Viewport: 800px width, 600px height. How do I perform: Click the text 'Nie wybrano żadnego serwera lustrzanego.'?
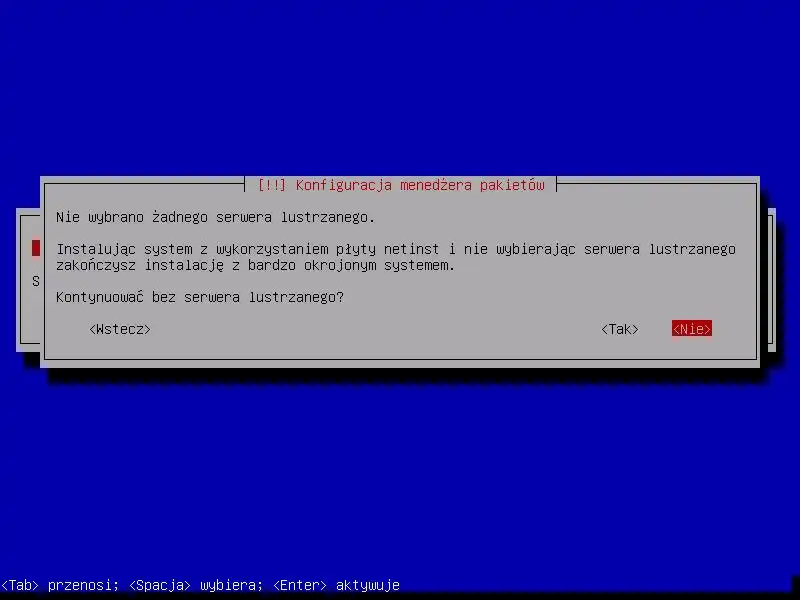(x=215, y=217)
